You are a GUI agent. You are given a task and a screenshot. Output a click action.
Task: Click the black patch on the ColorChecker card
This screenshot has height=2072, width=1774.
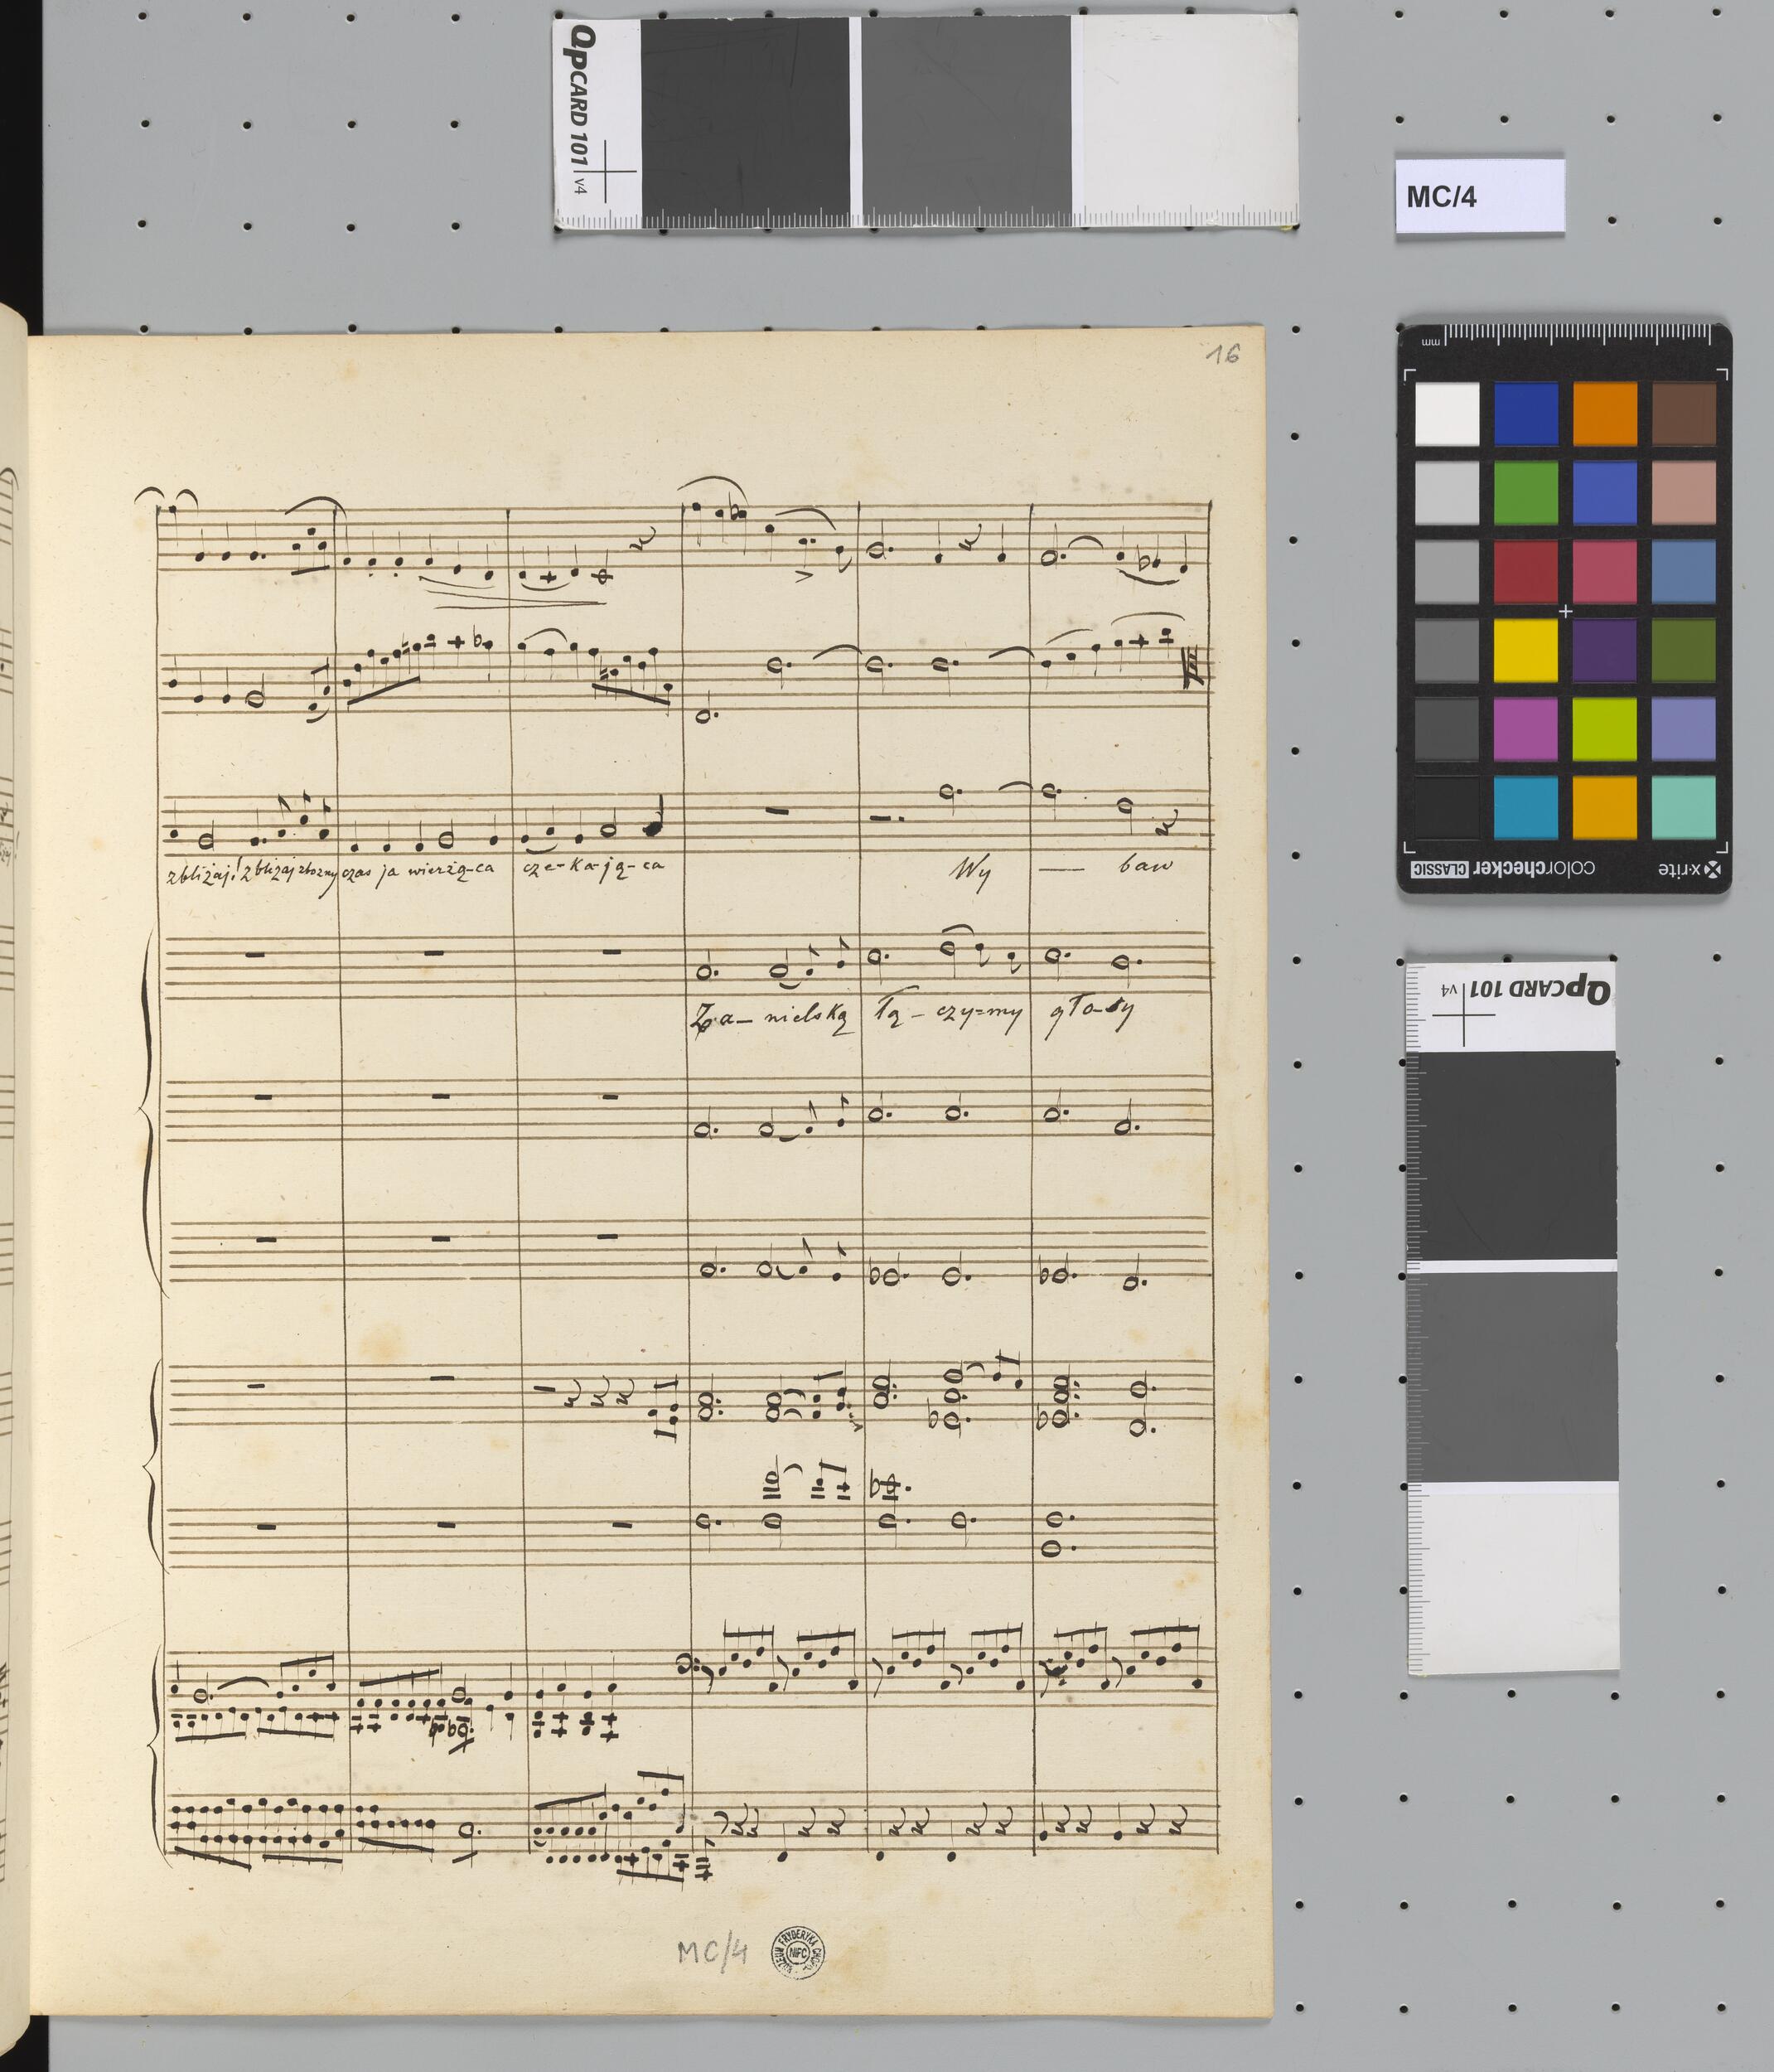[1447, 807]
